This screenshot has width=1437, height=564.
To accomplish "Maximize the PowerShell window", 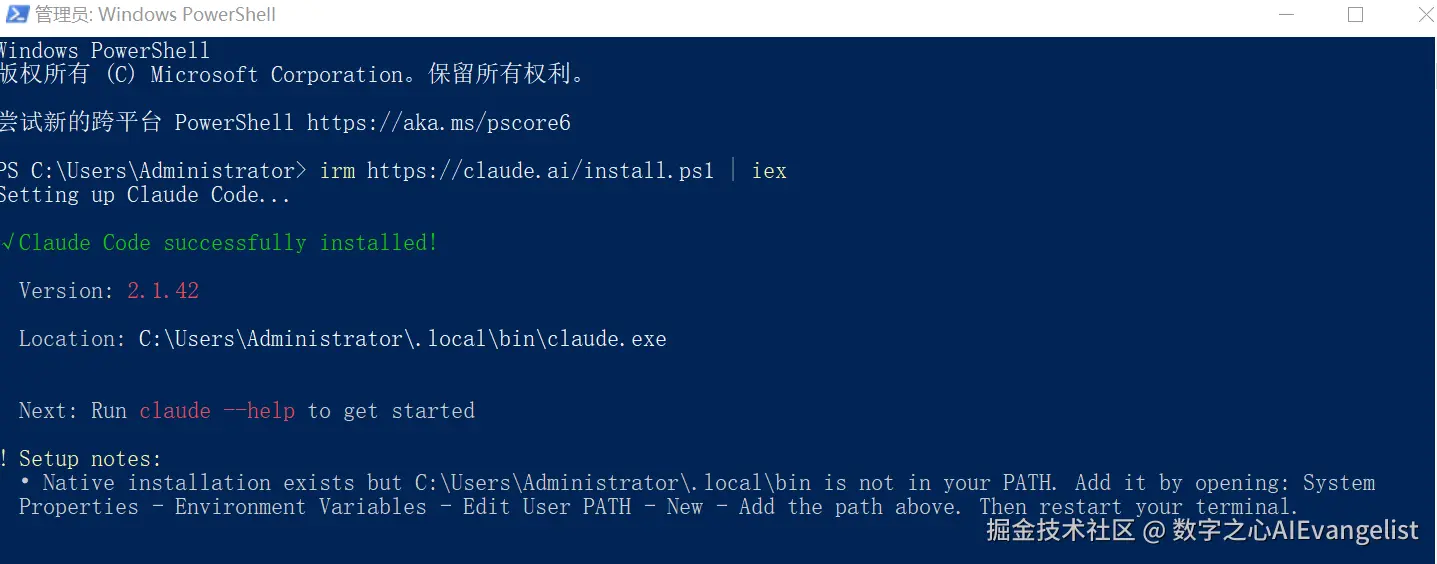I will click(1355, 15).
